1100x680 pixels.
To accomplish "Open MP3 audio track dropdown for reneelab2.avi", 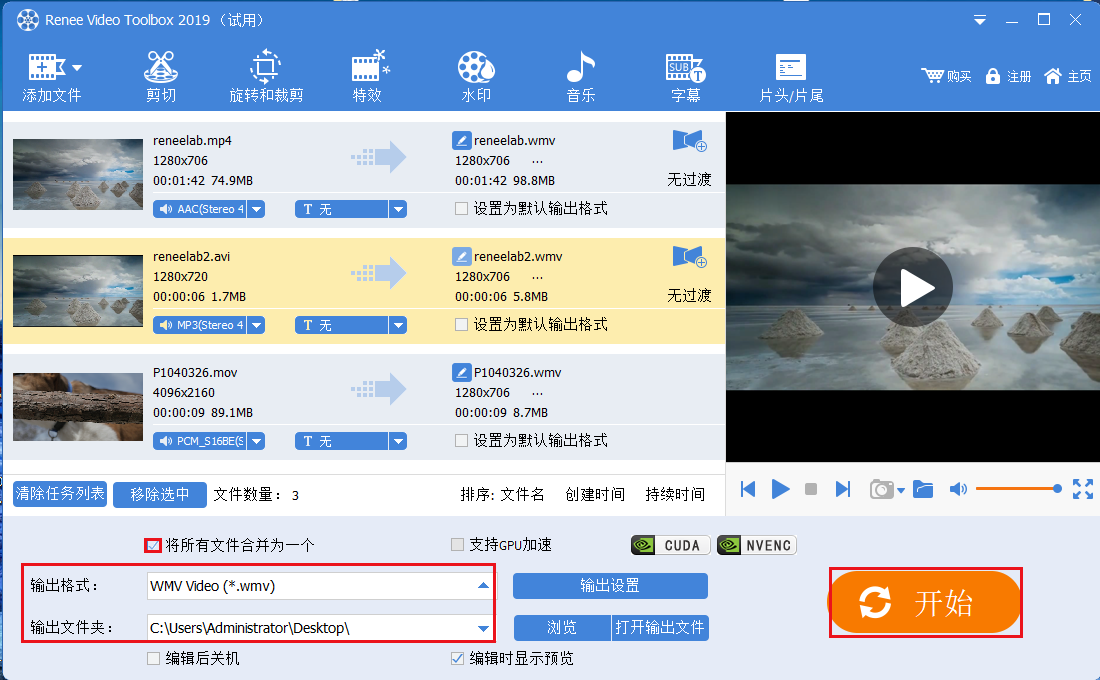I will 257,325.
